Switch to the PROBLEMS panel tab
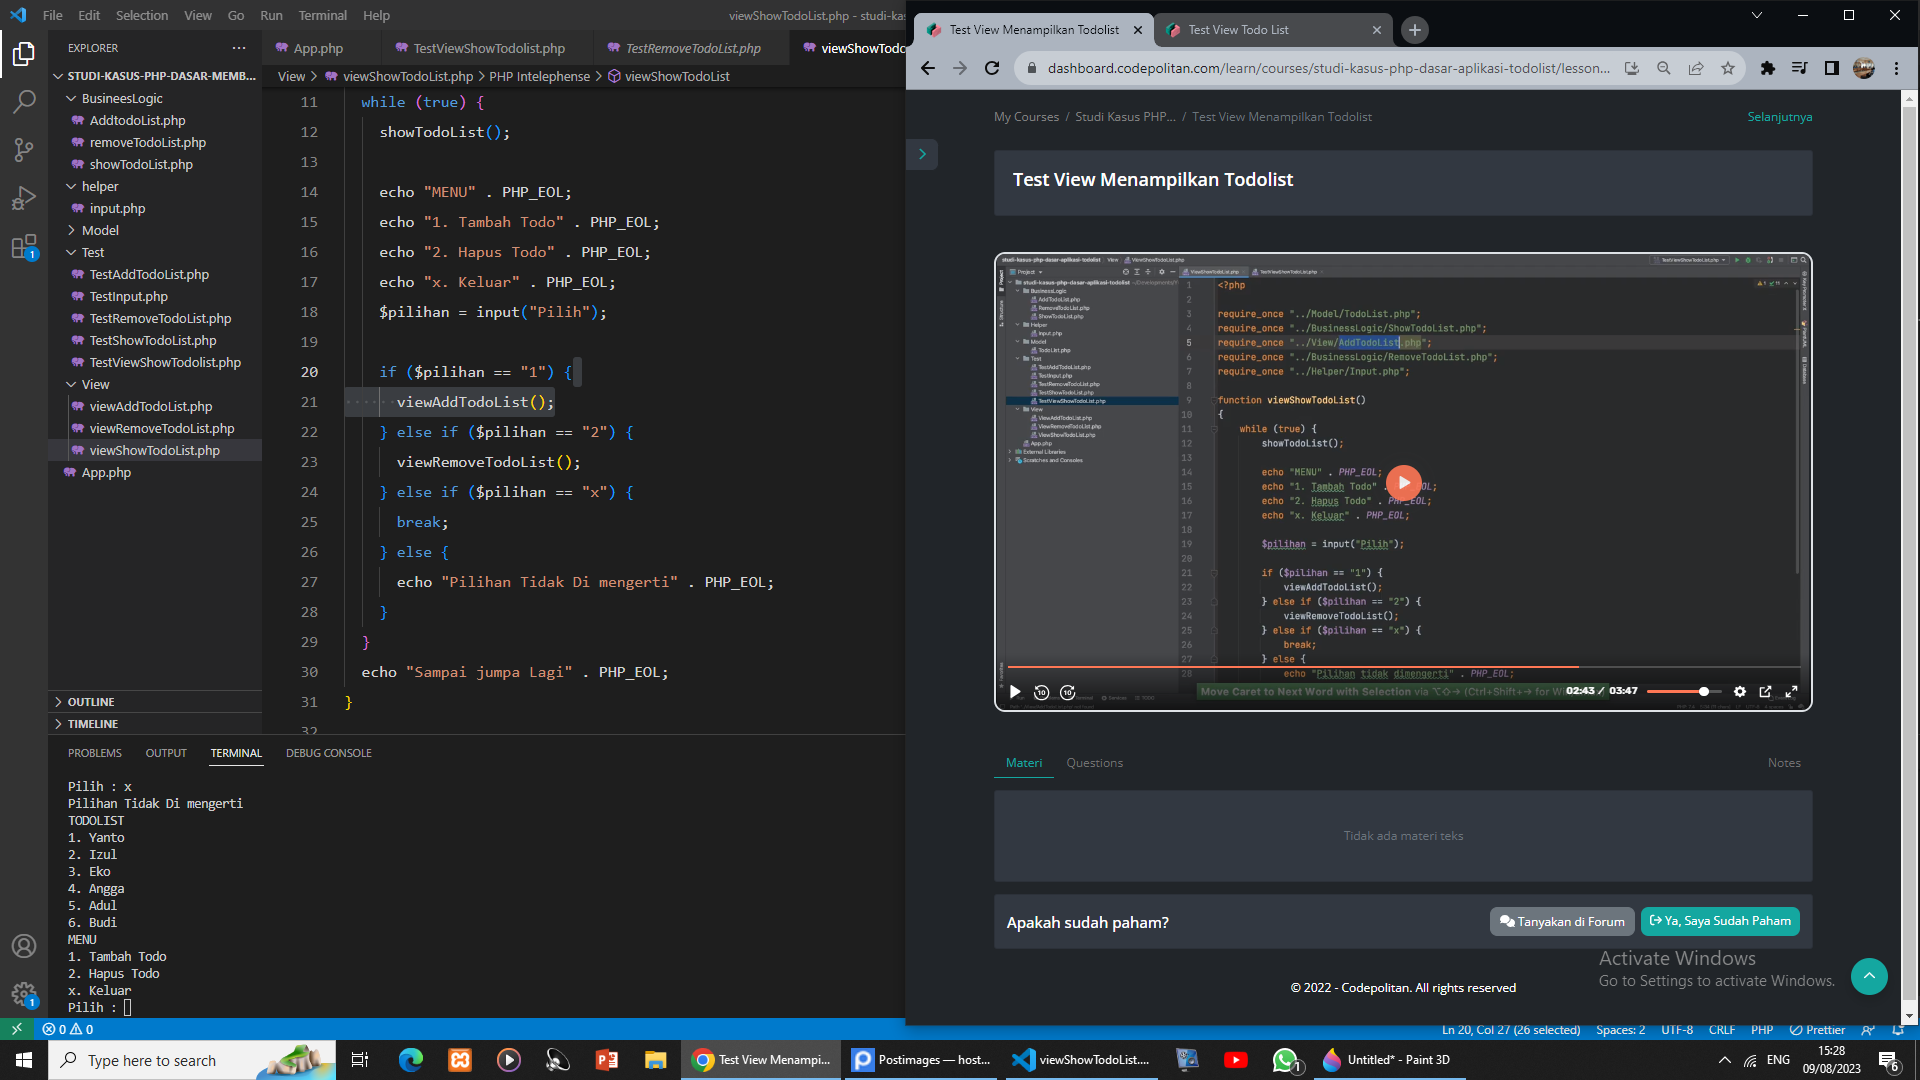Viewport: 1920px width, 1080px height. [95, 753]
